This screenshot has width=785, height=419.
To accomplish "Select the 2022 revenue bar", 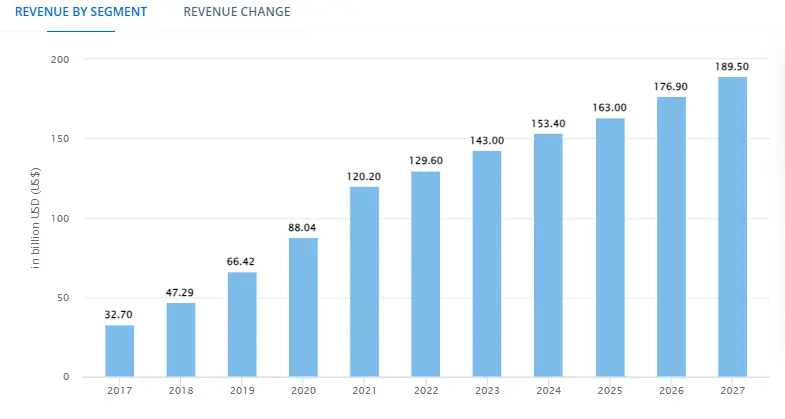I will point(426,274).
